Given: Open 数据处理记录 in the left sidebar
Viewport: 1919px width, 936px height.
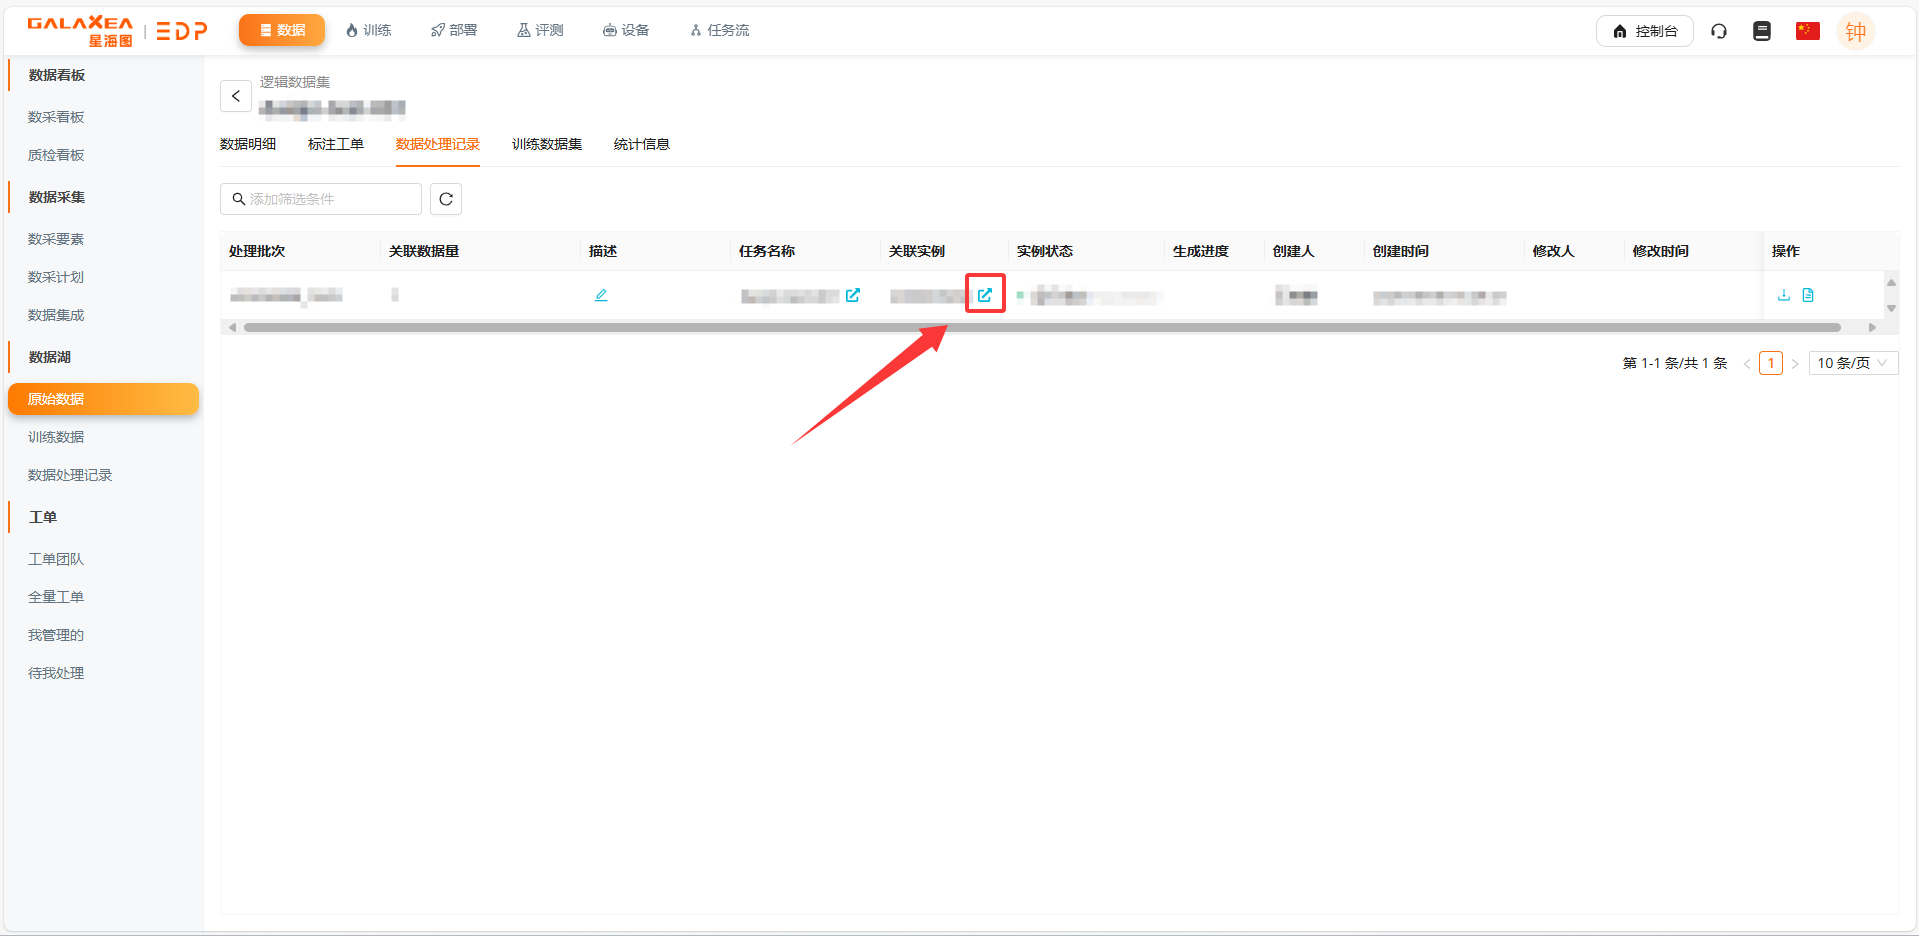Looking at the screenshot, I should click(70, 475).
